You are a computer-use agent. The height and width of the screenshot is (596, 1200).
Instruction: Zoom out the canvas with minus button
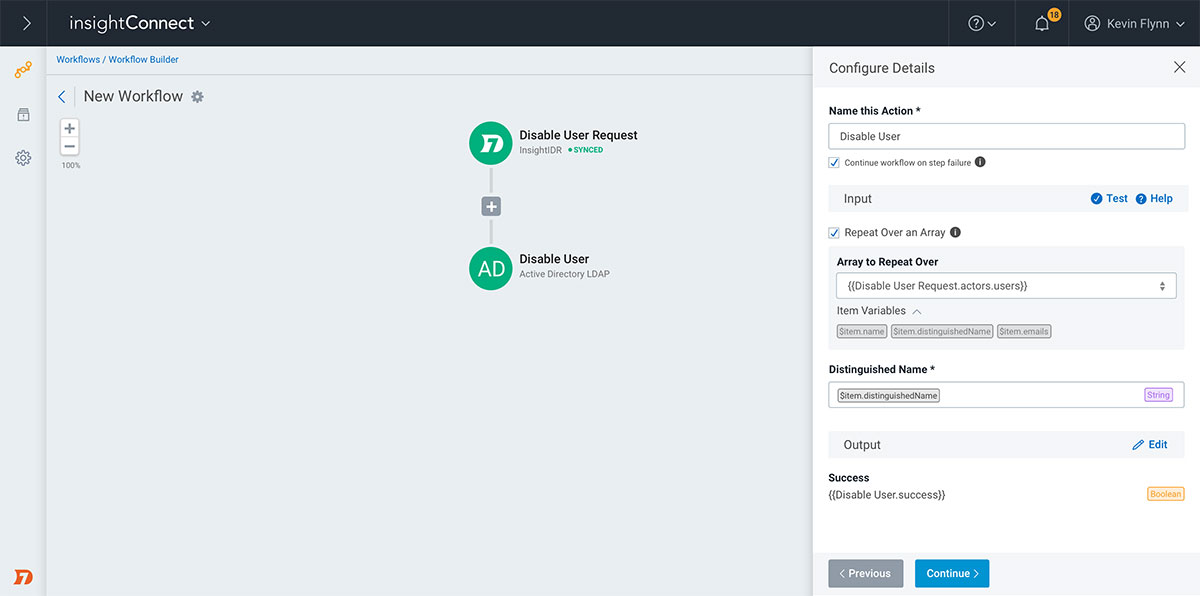tap(70, 147)
